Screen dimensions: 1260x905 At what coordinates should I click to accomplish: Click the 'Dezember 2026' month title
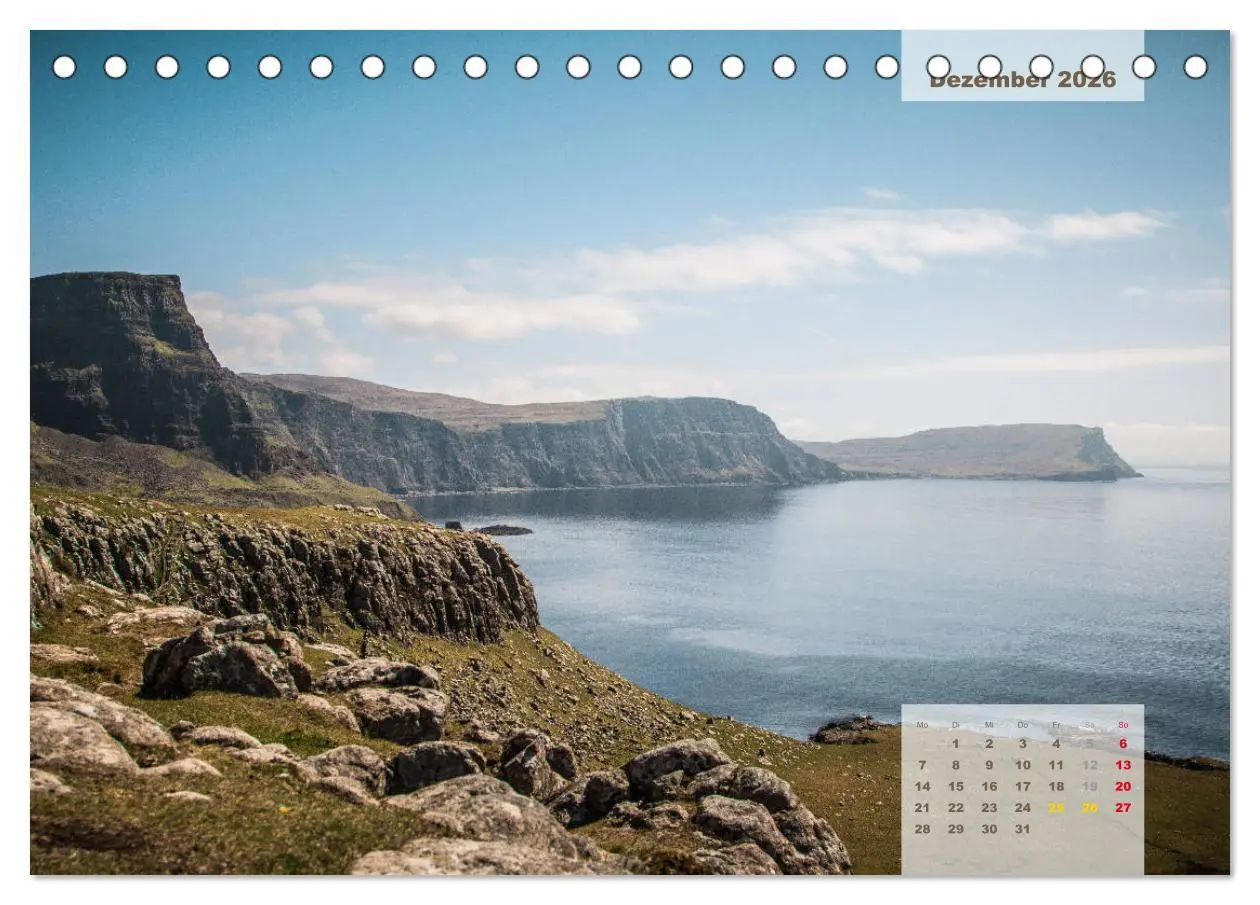coord(1022,80)
